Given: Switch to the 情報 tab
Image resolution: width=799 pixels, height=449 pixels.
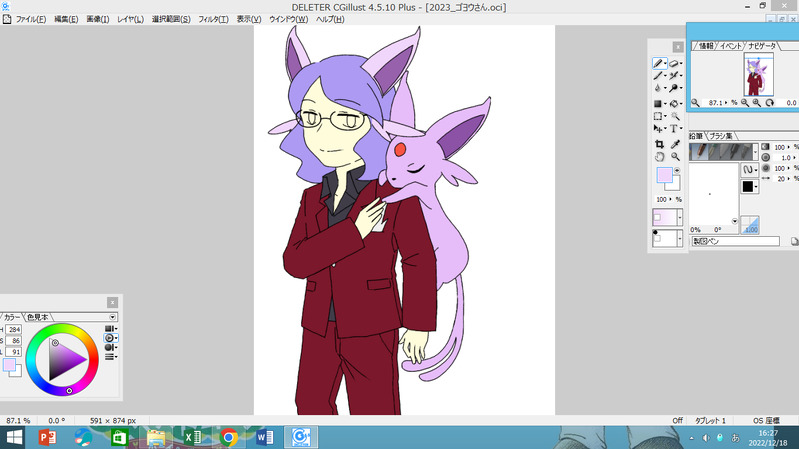Looking at the screenshot, I should point(706,46).
